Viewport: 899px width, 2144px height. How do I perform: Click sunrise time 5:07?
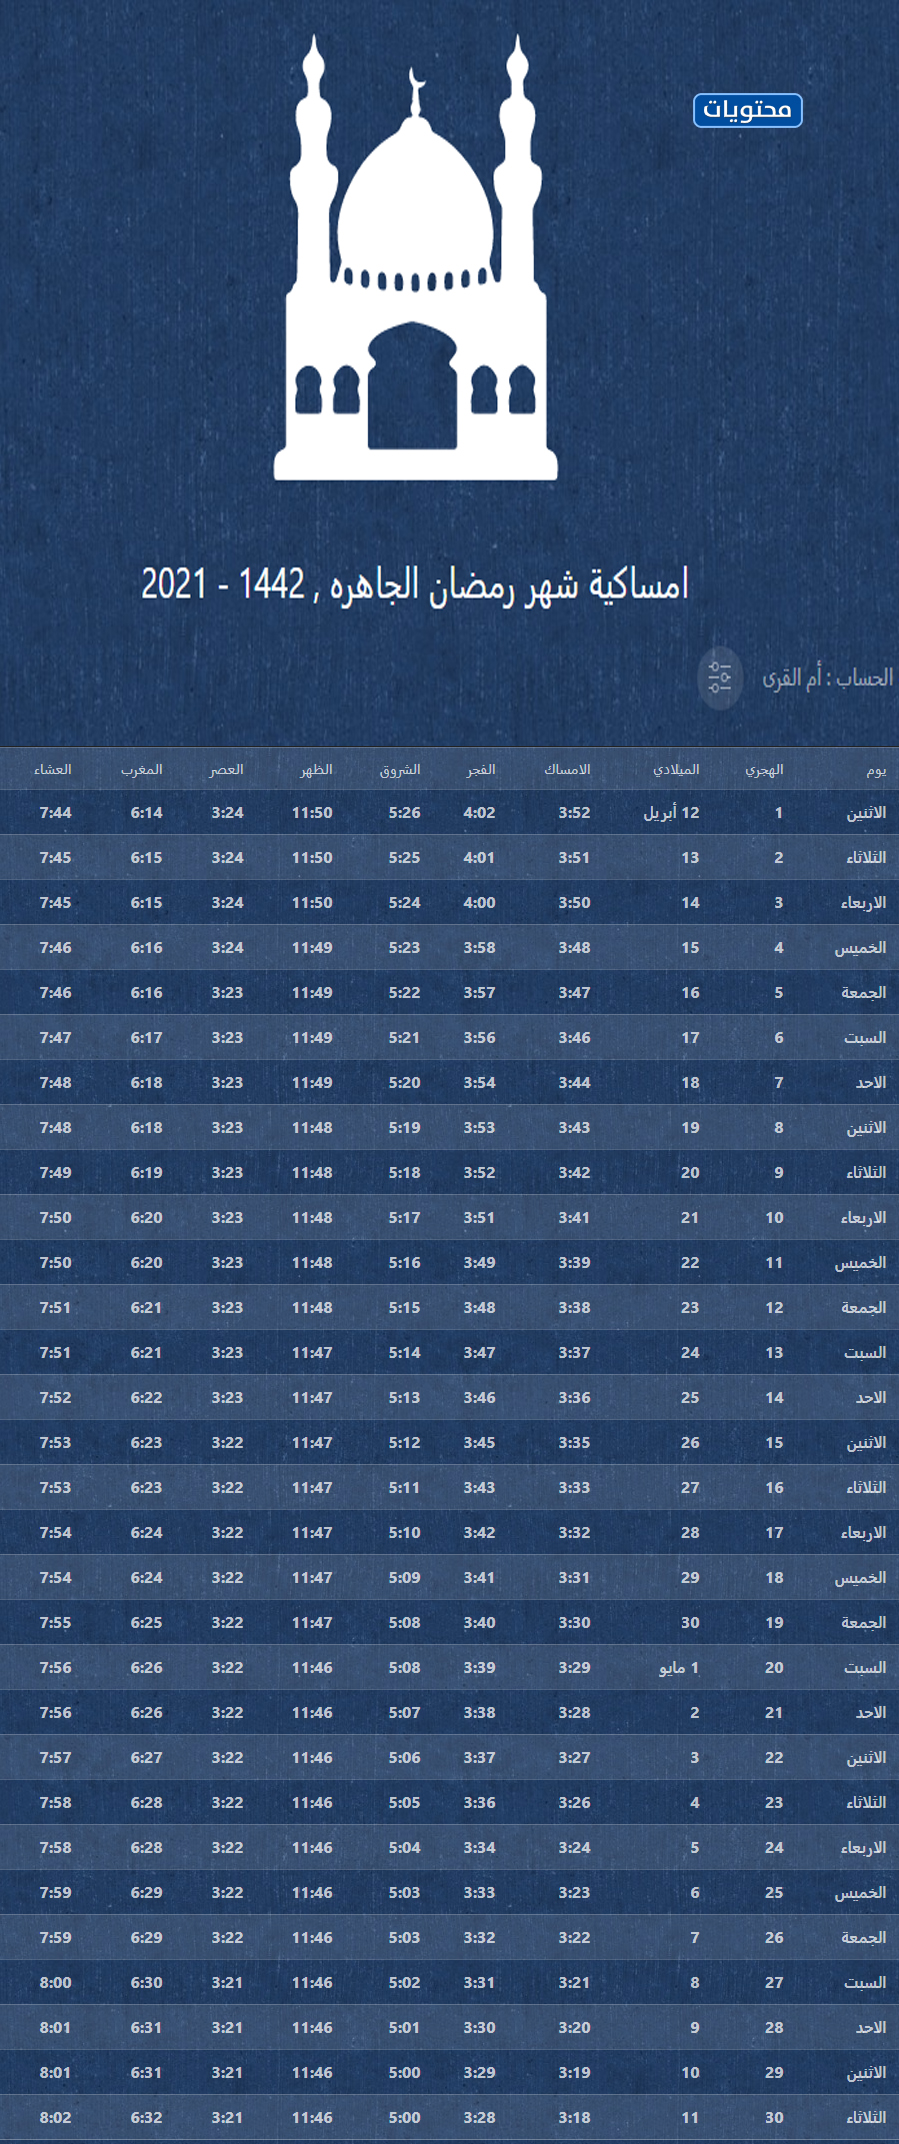pos(404,1713)
